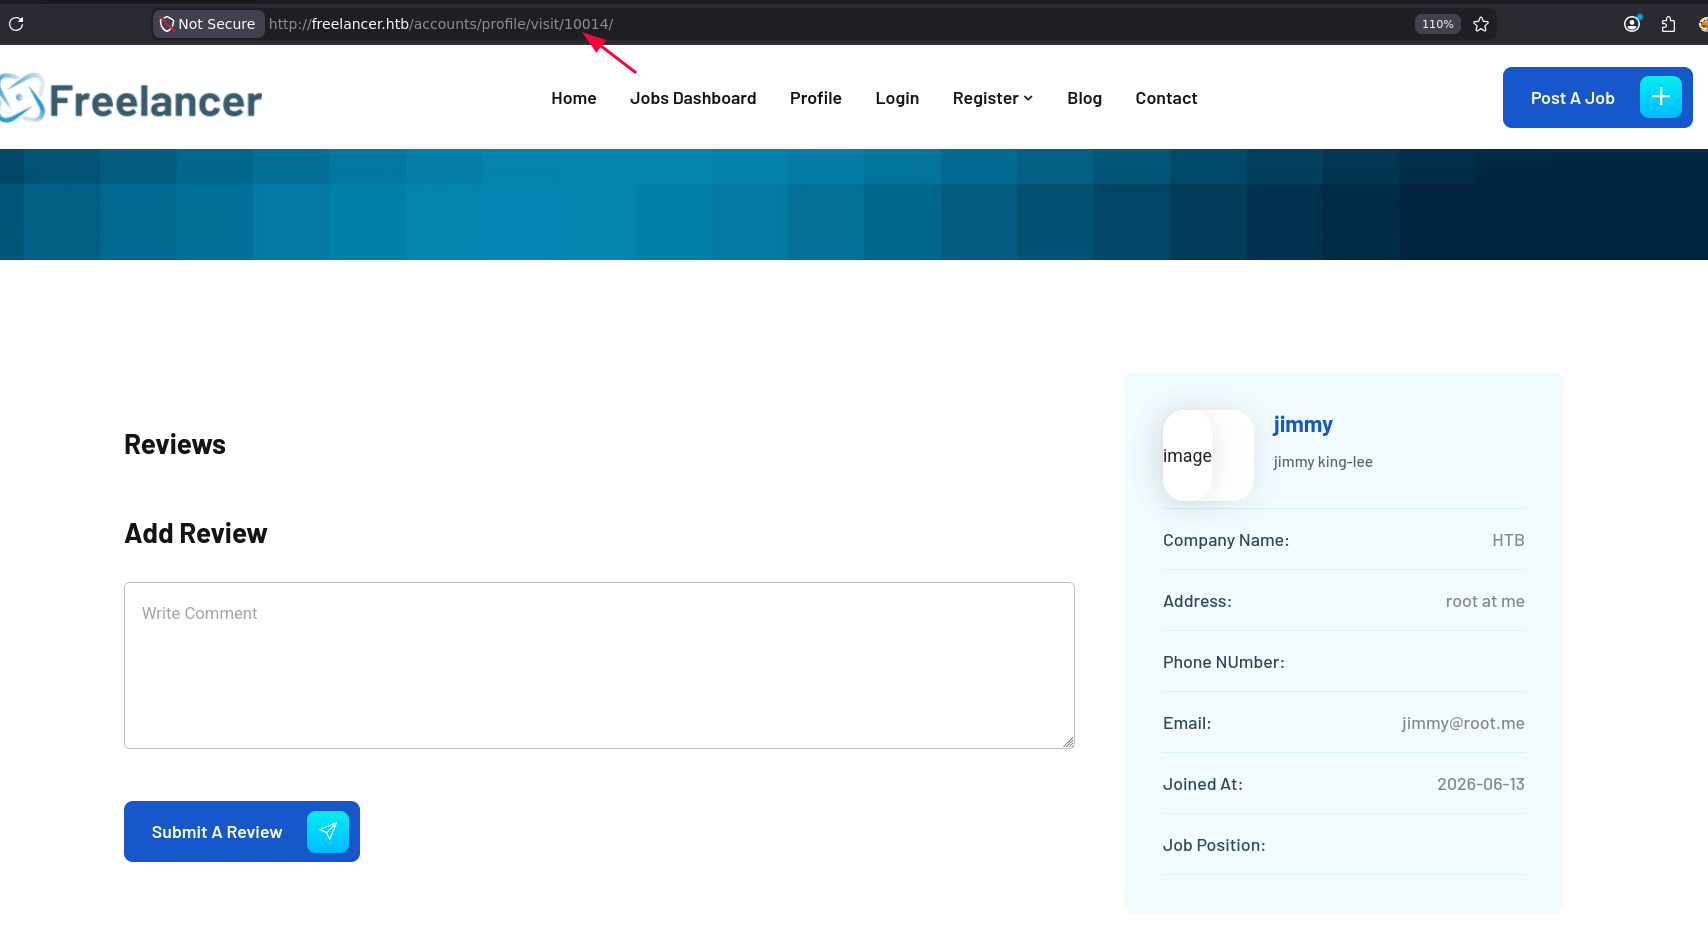Viewport: 1708px width, 947px height.
Task: Open the extensions puzzle icon
Action: click(1668, 24)
